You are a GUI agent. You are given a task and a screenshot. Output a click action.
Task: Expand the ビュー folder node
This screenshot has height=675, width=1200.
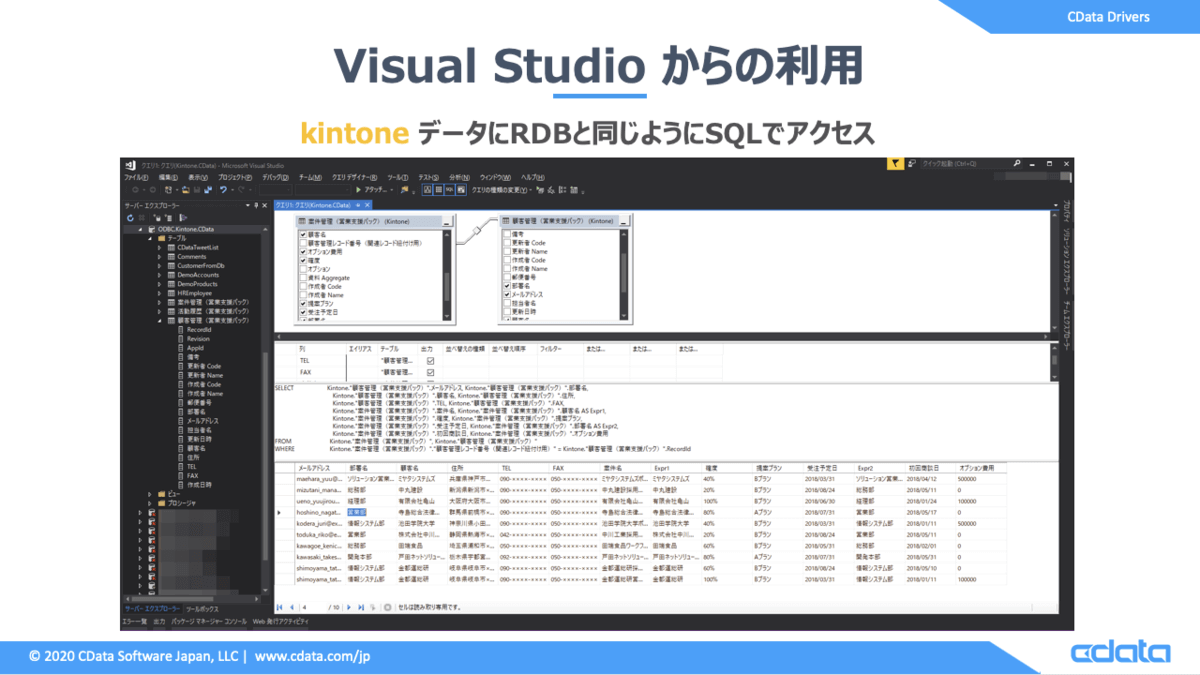click(150, 494)
